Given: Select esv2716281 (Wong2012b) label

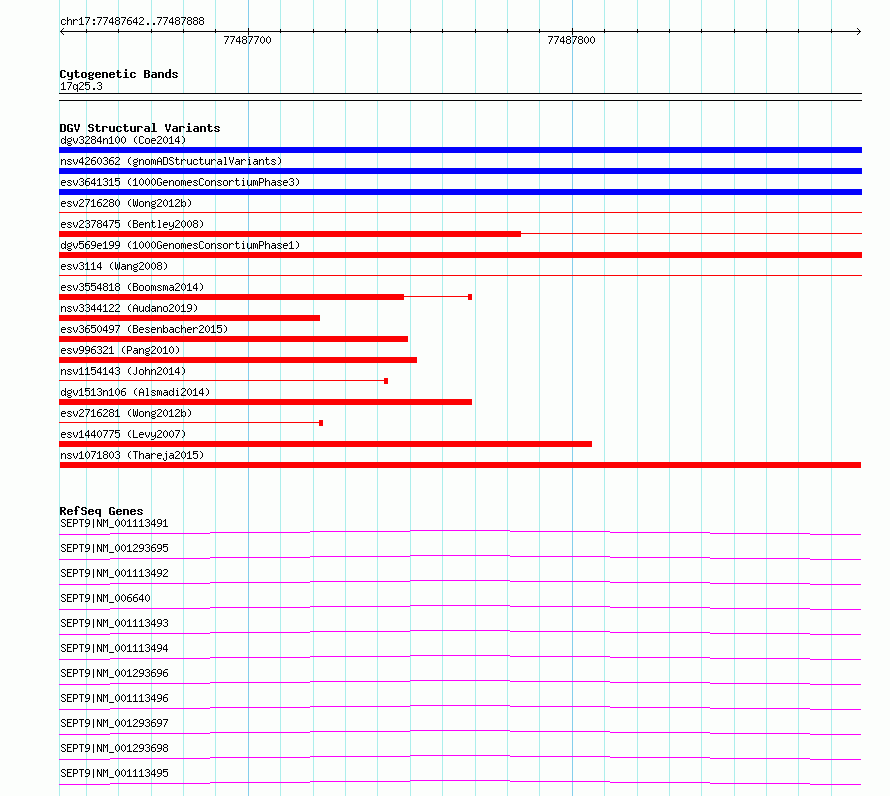Looking at the screenshot, I should click(x=126, y=413).
